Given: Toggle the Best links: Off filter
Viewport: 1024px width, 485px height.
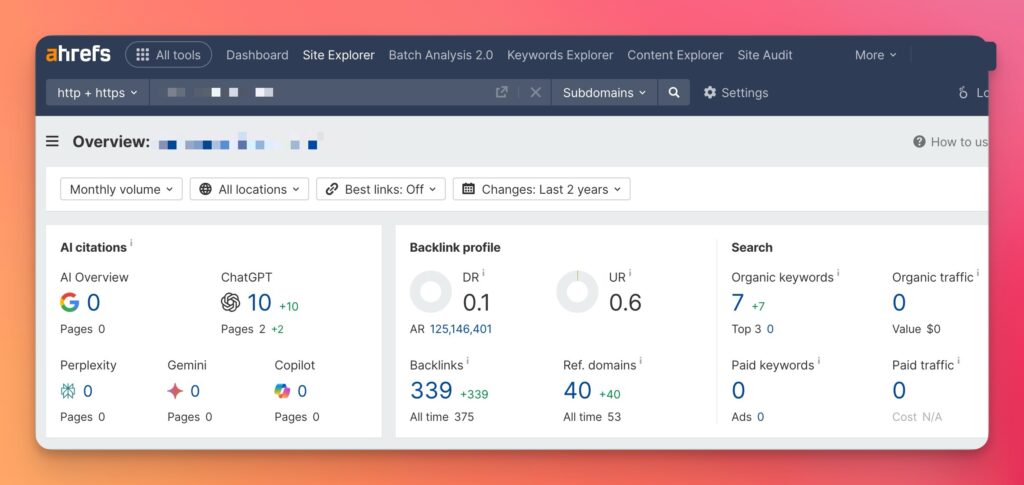Looking at the screenshot, I should tap(381, 189).
